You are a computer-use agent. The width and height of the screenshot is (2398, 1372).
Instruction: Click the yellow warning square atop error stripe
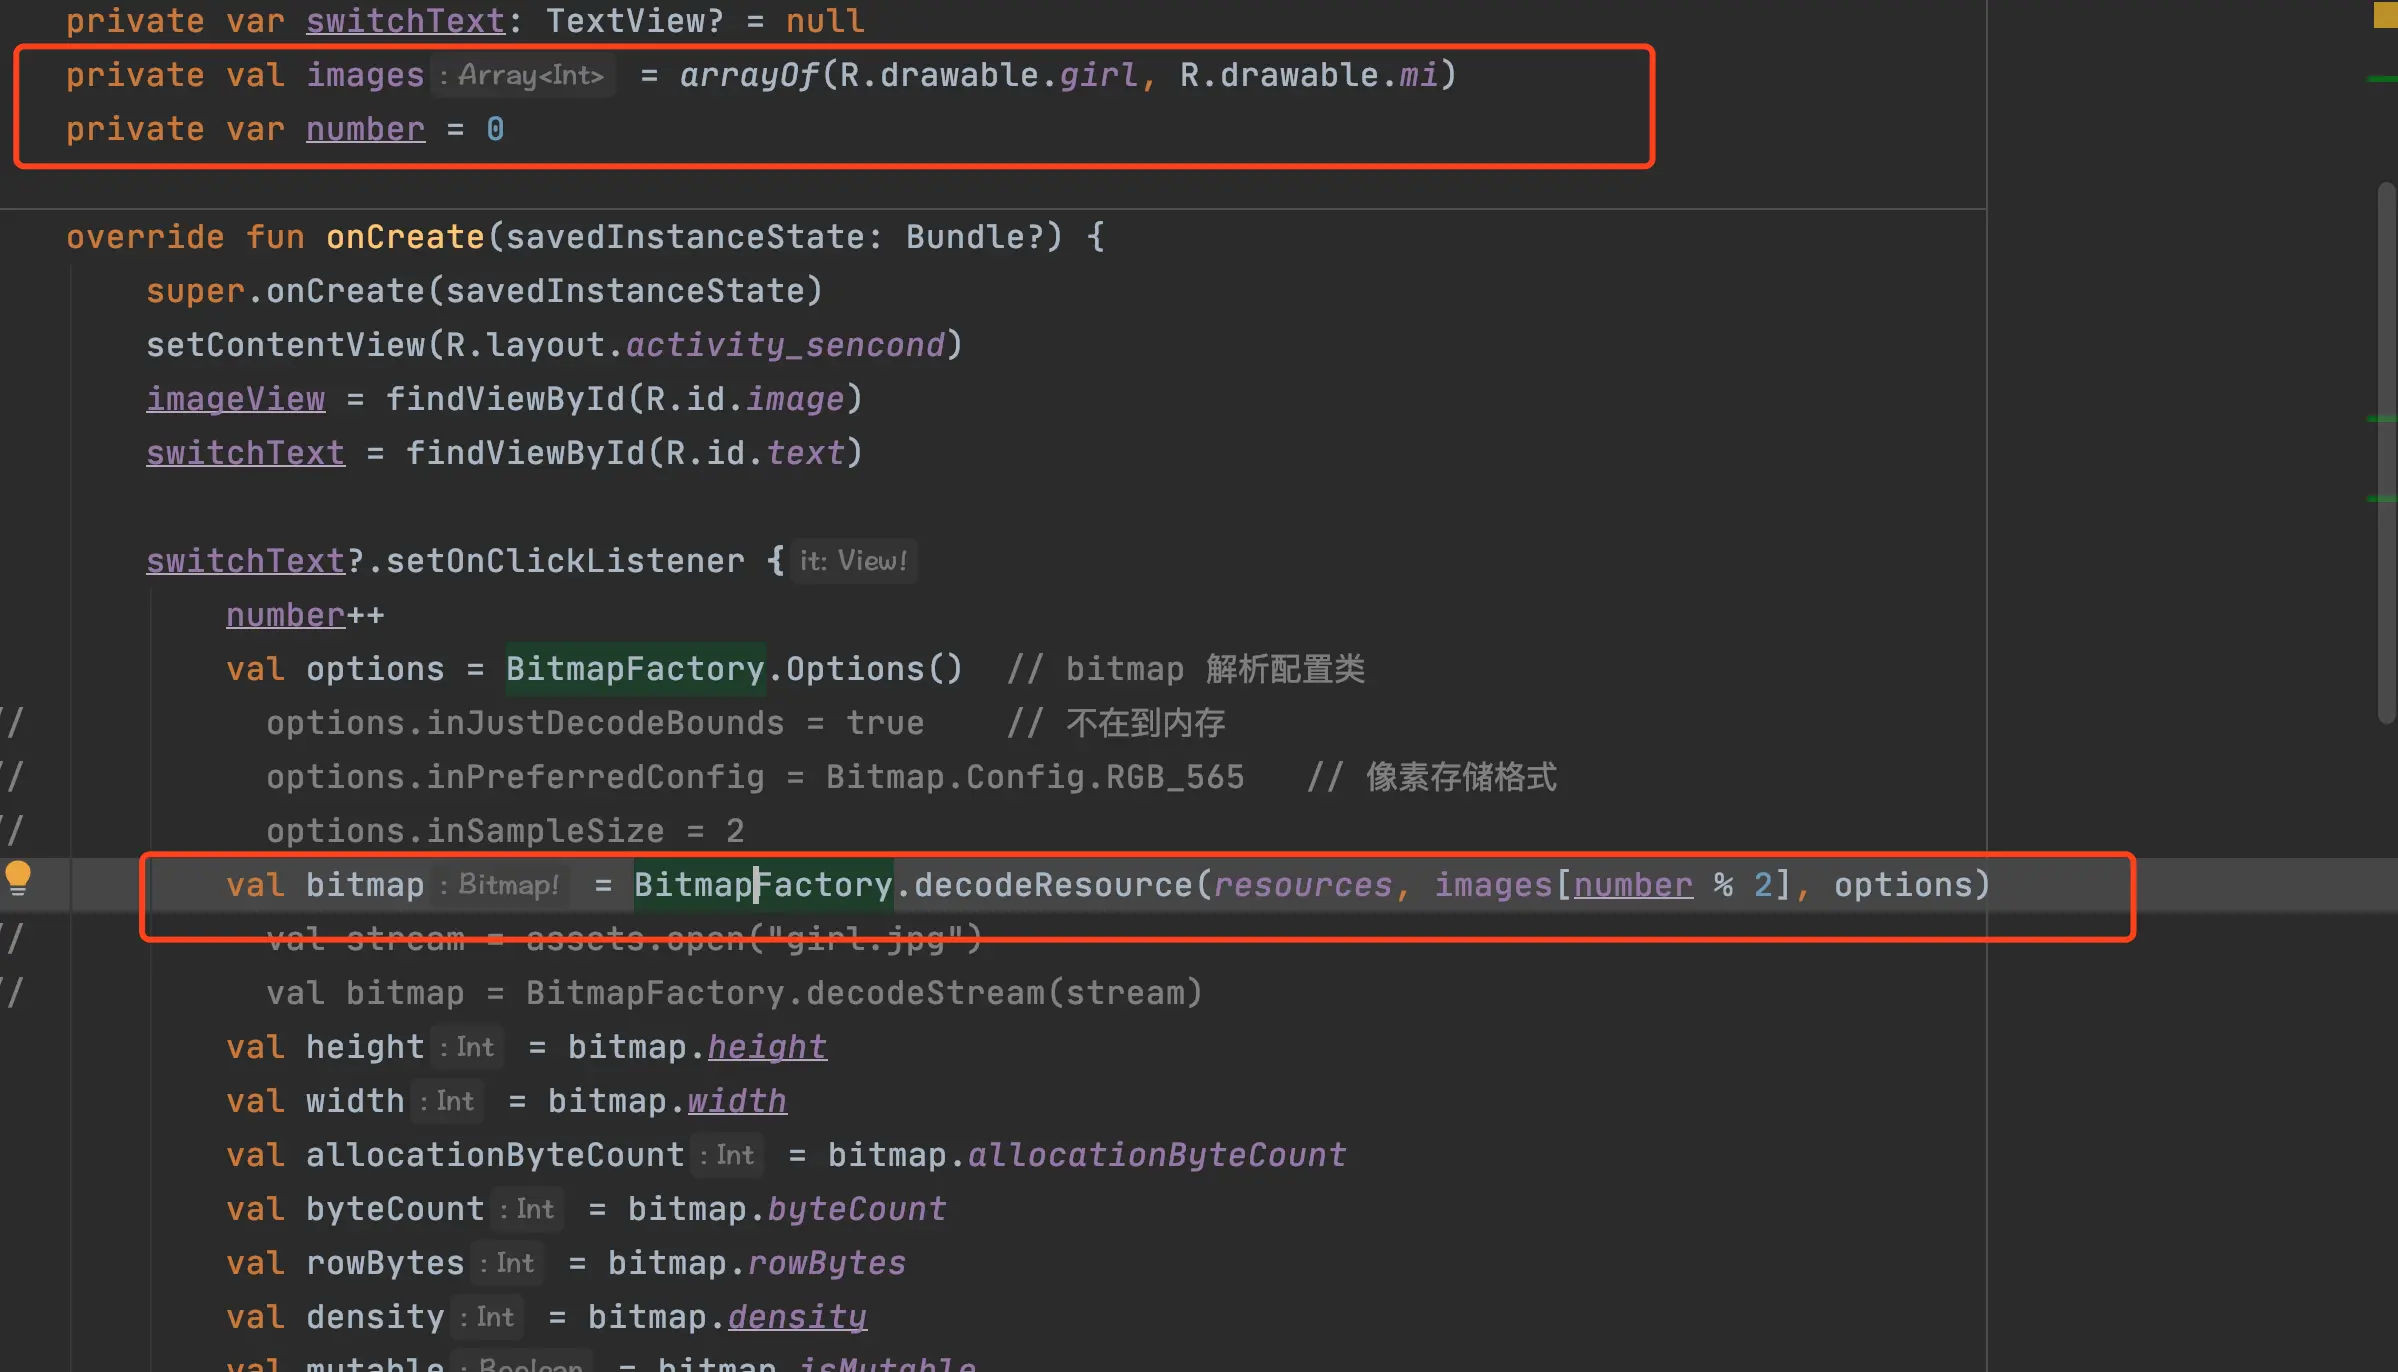(x=2385, y=15)
